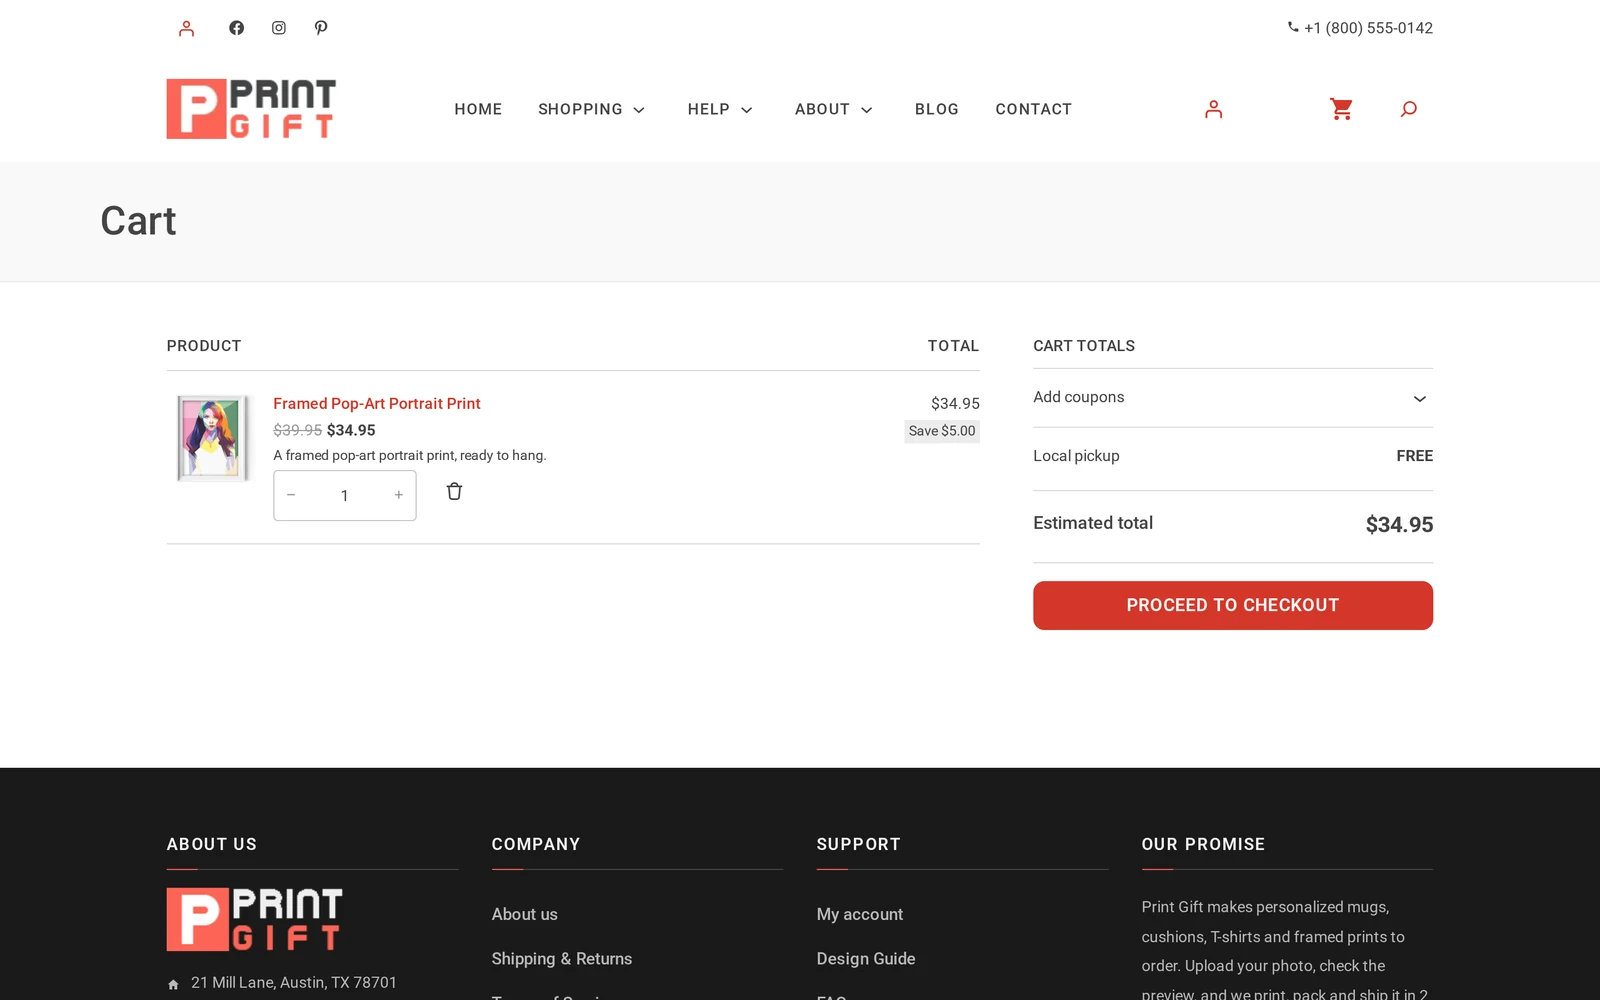
Task: Open the Framed Pop-Art Portrait Print link
Action: tap(377, 404)
